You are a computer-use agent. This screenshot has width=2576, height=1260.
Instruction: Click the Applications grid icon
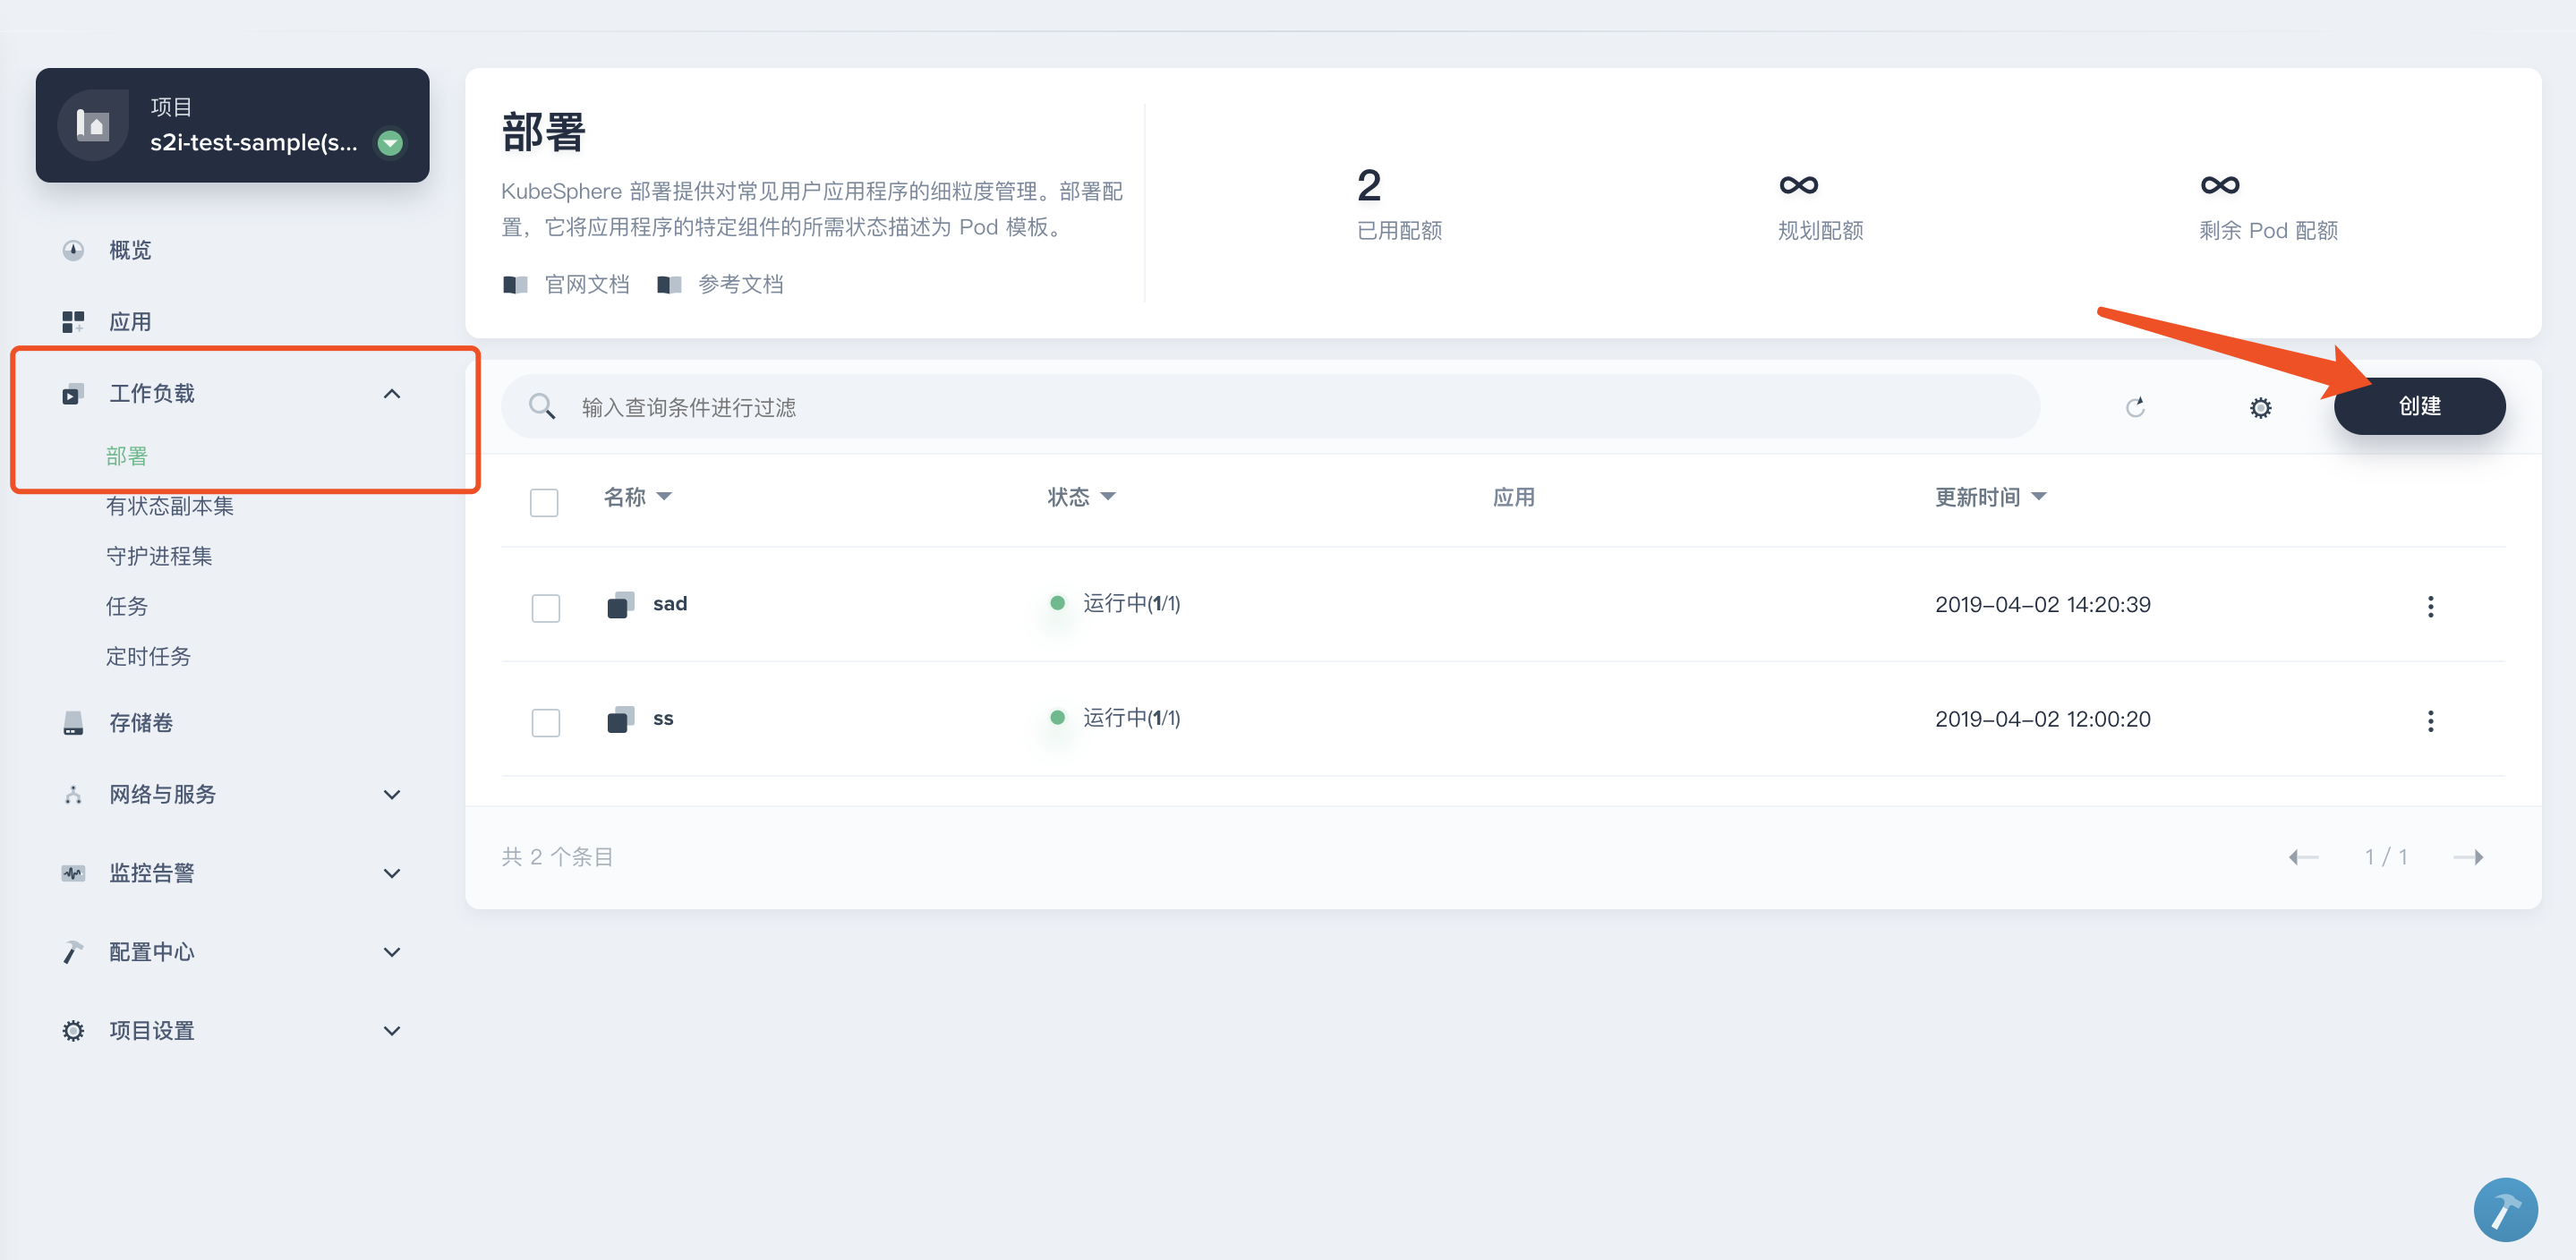tap(73, 322)
